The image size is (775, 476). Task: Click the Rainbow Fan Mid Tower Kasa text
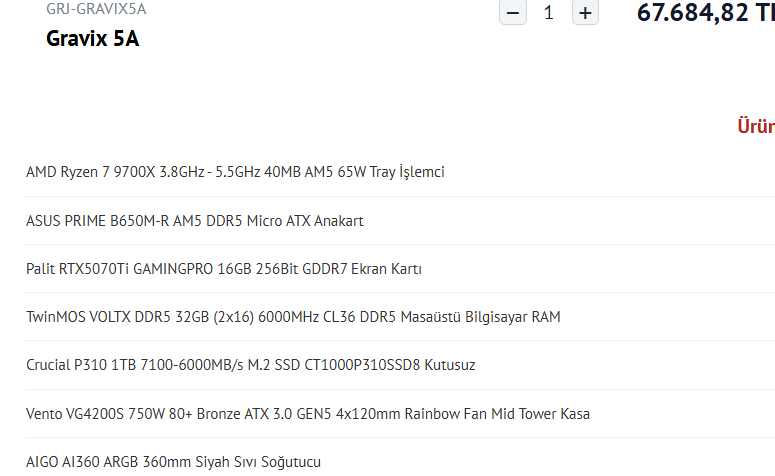497,414
